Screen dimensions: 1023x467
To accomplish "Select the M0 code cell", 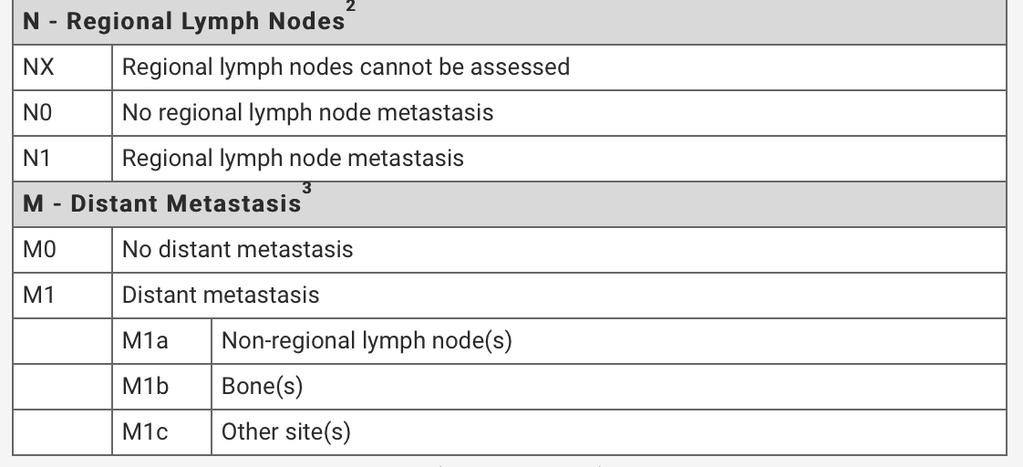I will tap(63, 250).
